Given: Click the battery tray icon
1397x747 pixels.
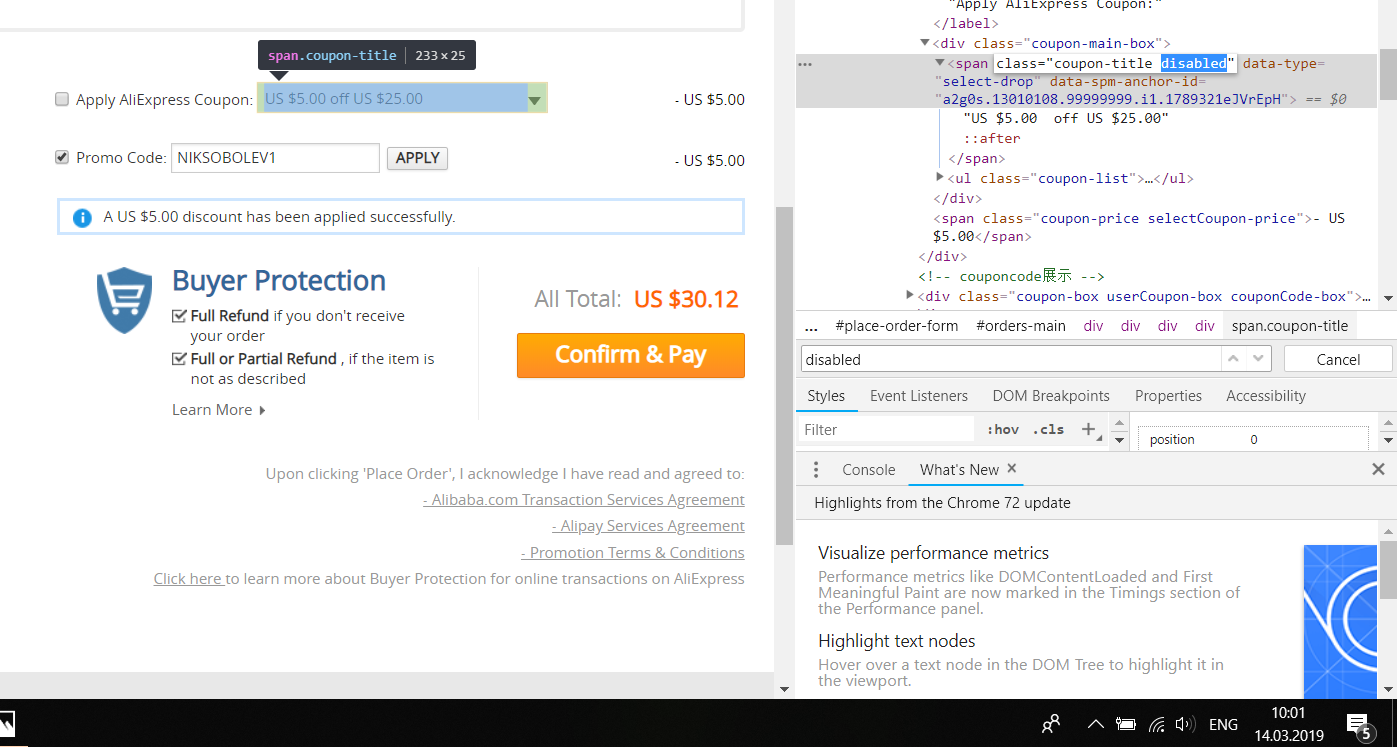Looking at the screenshot, I should coord(1126,724).
